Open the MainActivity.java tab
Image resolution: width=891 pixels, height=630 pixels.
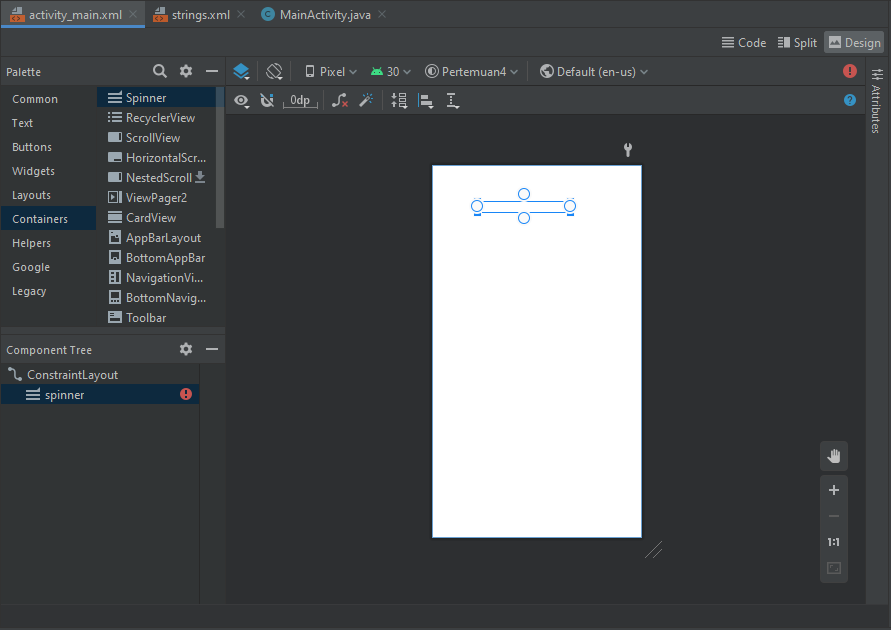coord(324,15)
